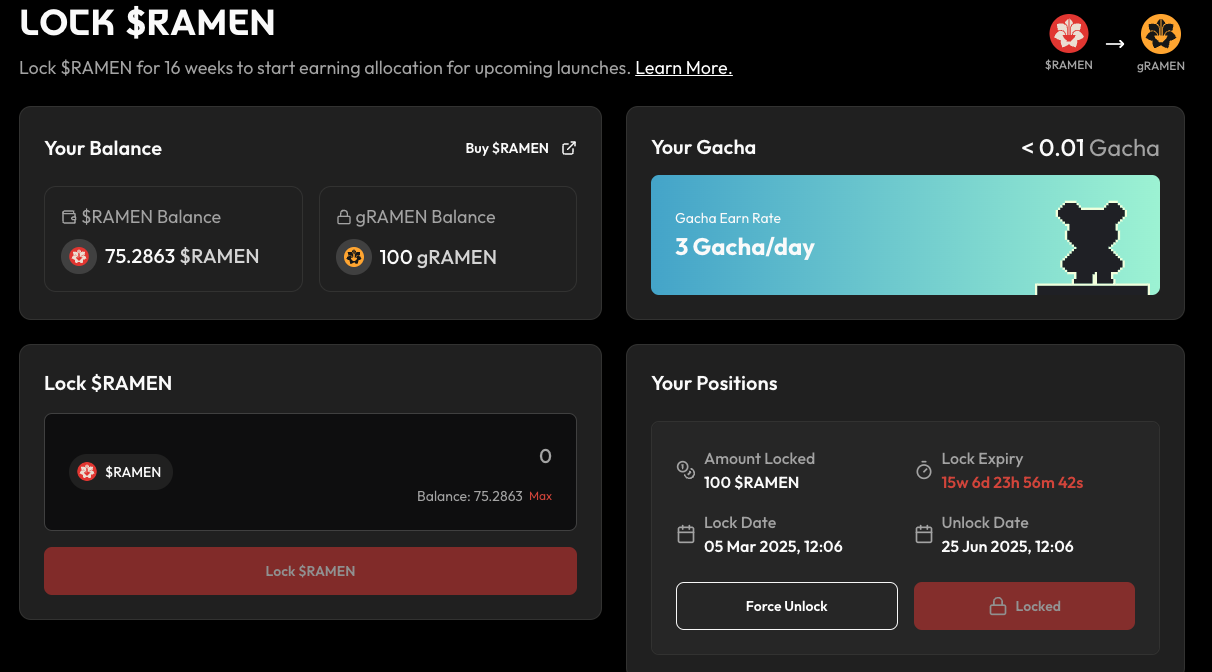1212x672 pixels.
Task: Click the wallet icon next to $RAMEN Balance
Action: pos(69,217)
